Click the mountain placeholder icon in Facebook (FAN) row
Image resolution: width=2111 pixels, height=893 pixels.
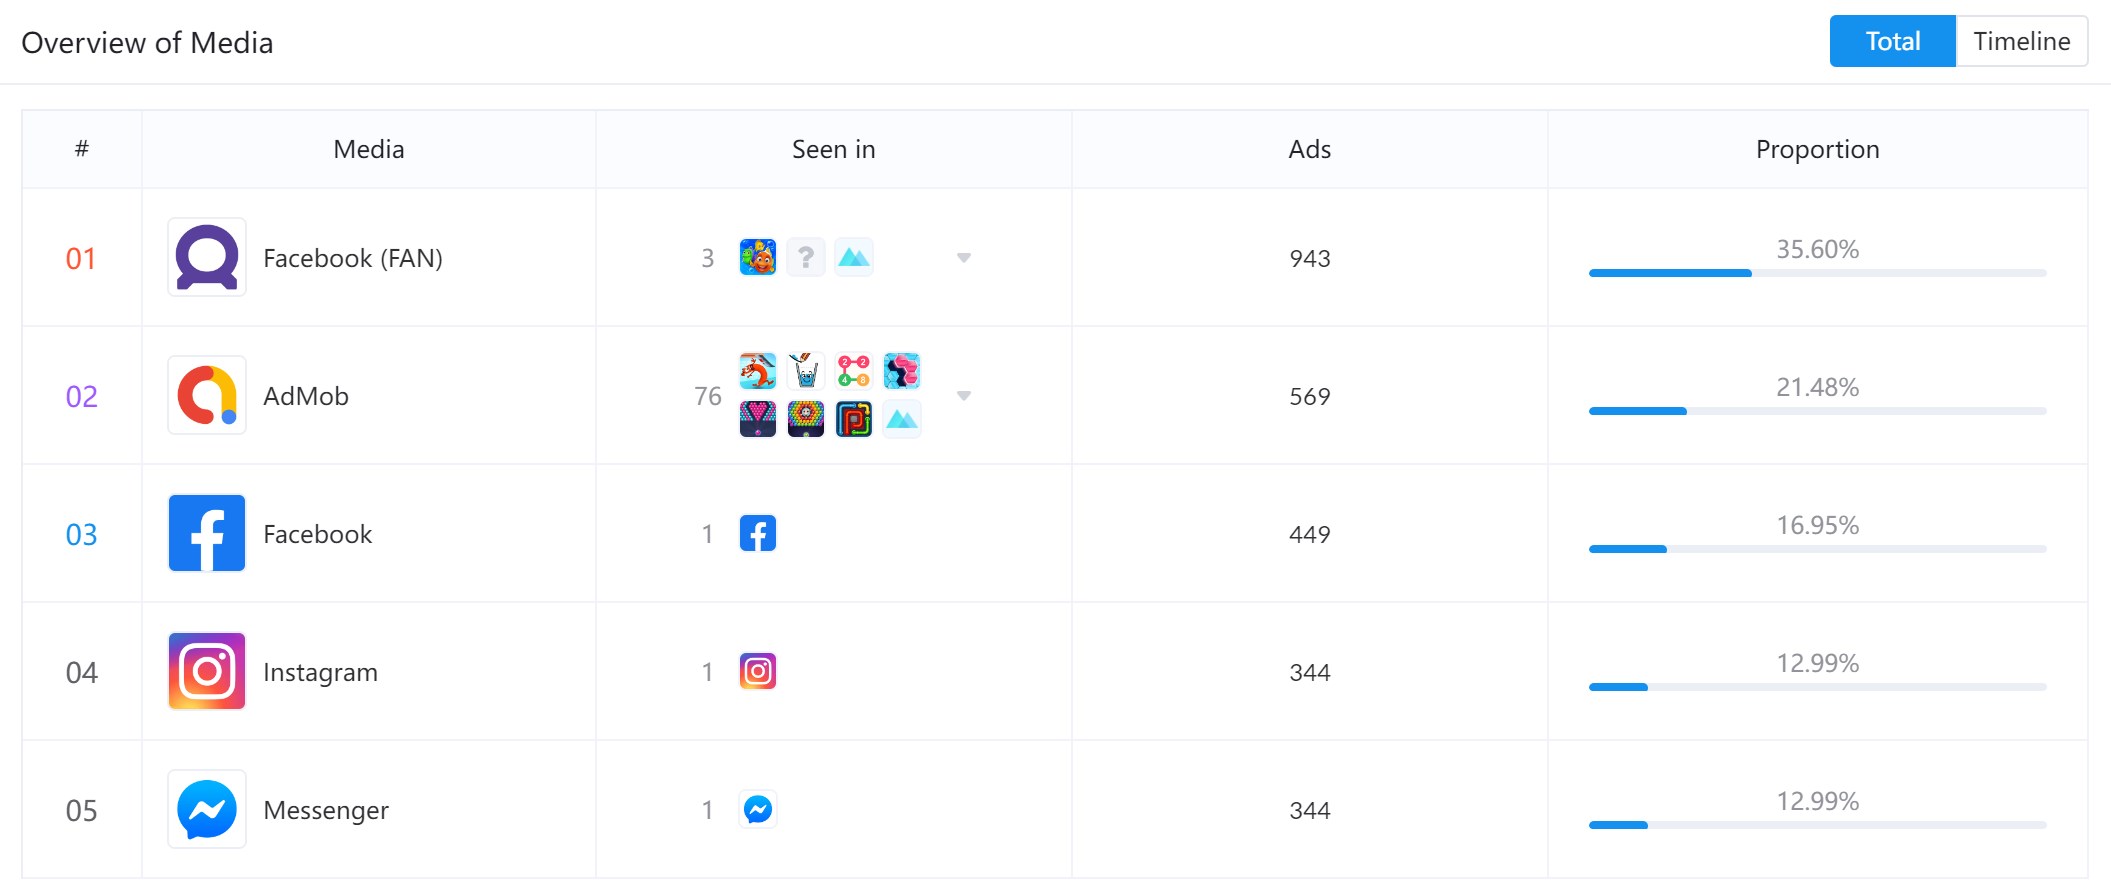point(854,258)
